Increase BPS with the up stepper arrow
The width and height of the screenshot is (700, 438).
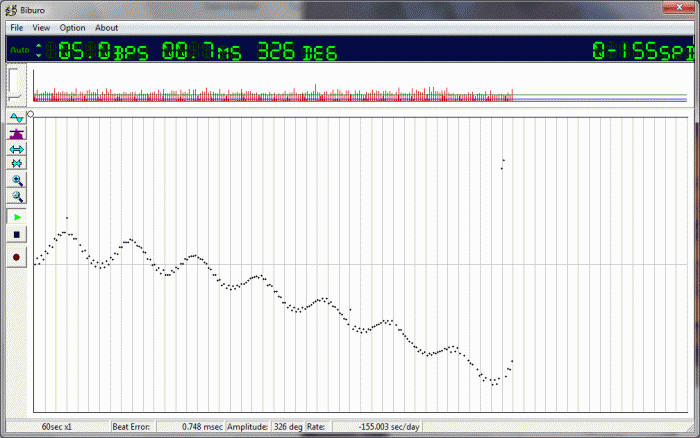tap(39, 46)
